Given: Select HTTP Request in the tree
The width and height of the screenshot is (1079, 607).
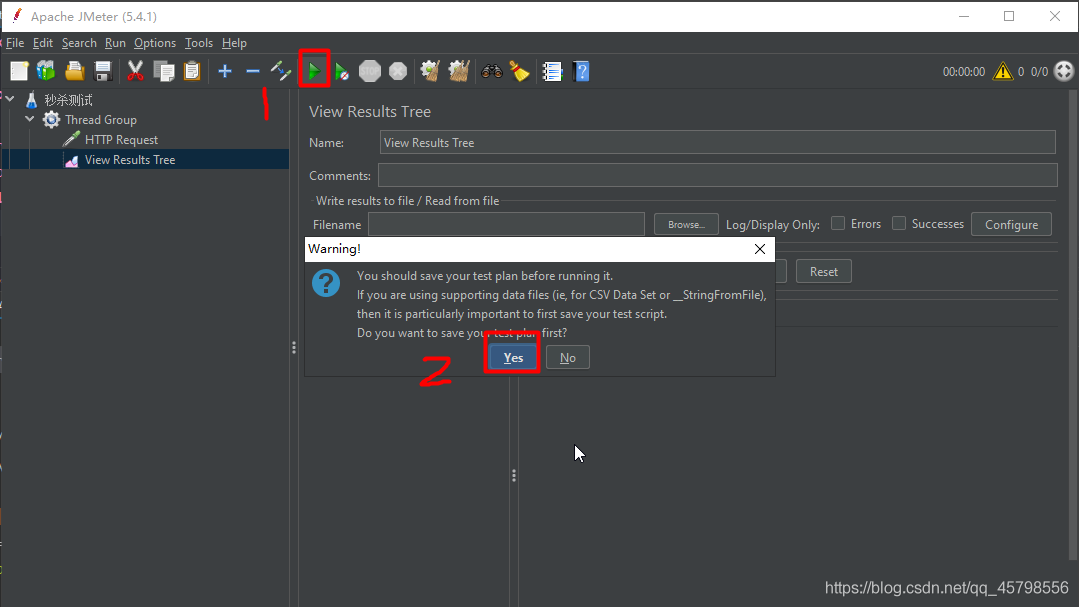Looking at the screenshot, I should pos(121,140).
